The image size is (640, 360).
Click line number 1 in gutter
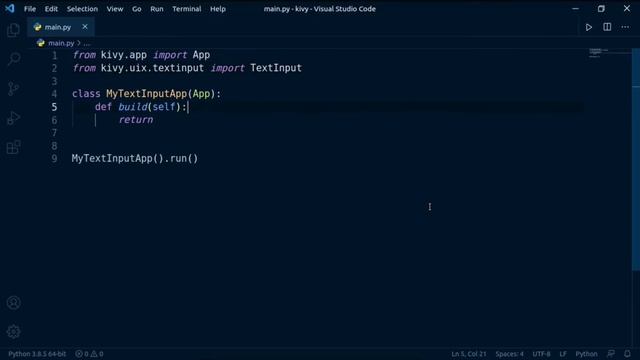[x=54, y=55]
